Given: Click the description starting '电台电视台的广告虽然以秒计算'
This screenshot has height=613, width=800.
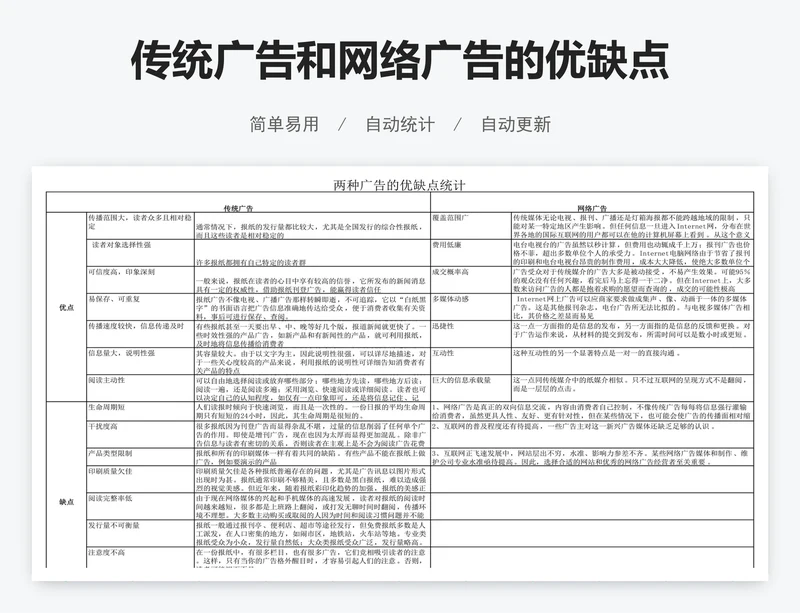Looking at the screenshot, I should point(632,253).
